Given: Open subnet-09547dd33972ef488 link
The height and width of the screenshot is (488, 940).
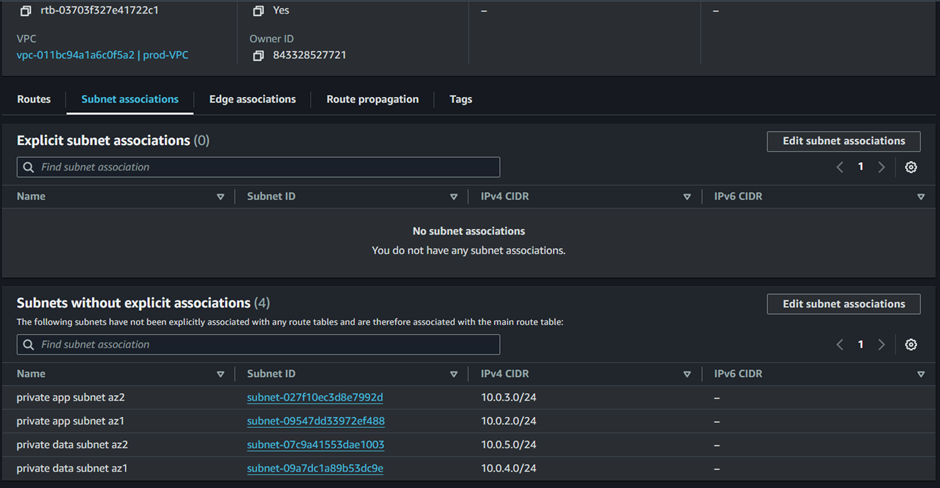Looking at the screenshot, I should click(315, 421).
